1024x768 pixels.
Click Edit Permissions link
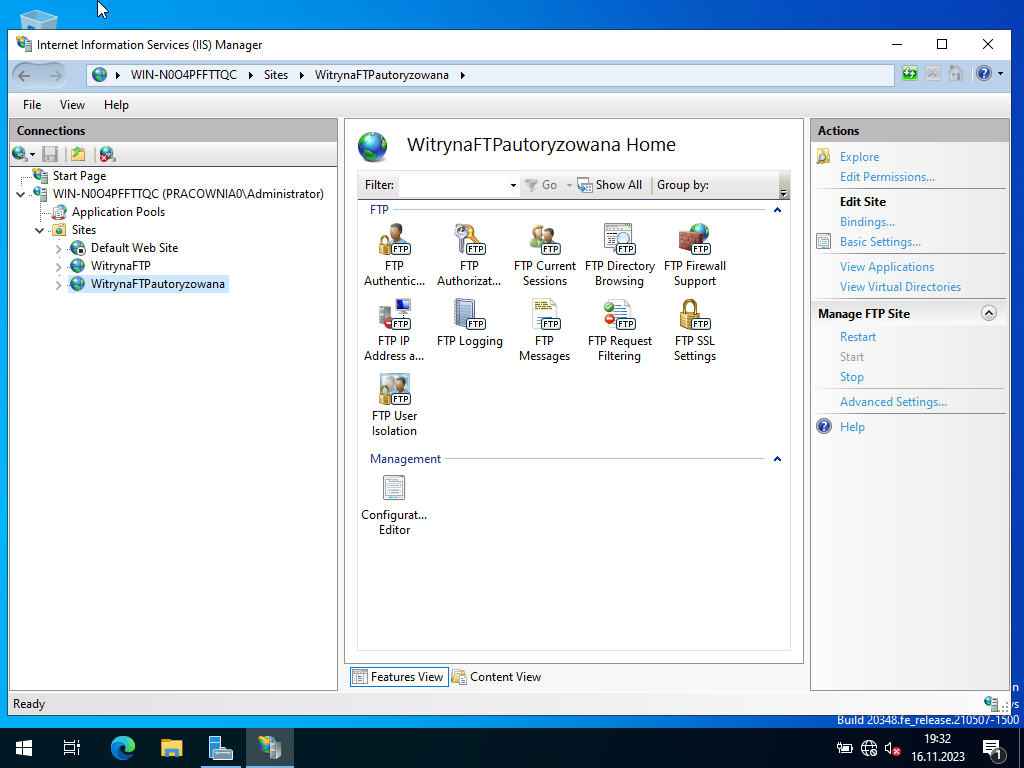(x=887, y=177)
